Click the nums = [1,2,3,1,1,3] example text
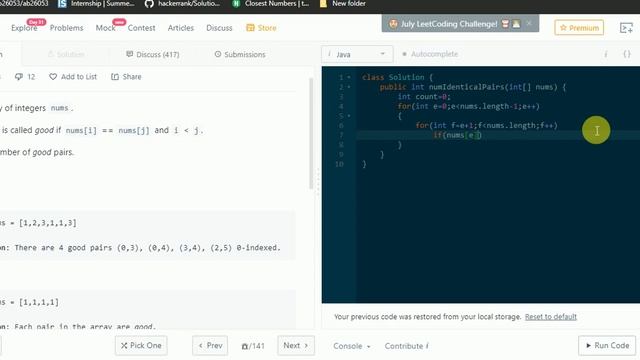 38,223
